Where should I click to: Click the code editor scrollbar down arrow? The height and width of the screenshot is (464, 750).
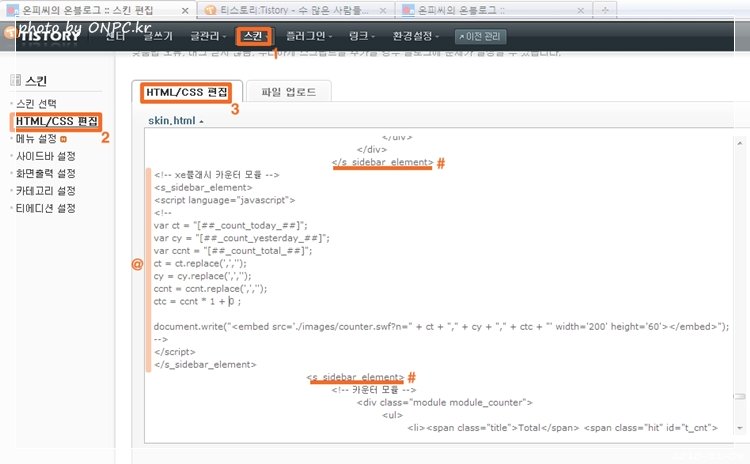click(740, 428)
